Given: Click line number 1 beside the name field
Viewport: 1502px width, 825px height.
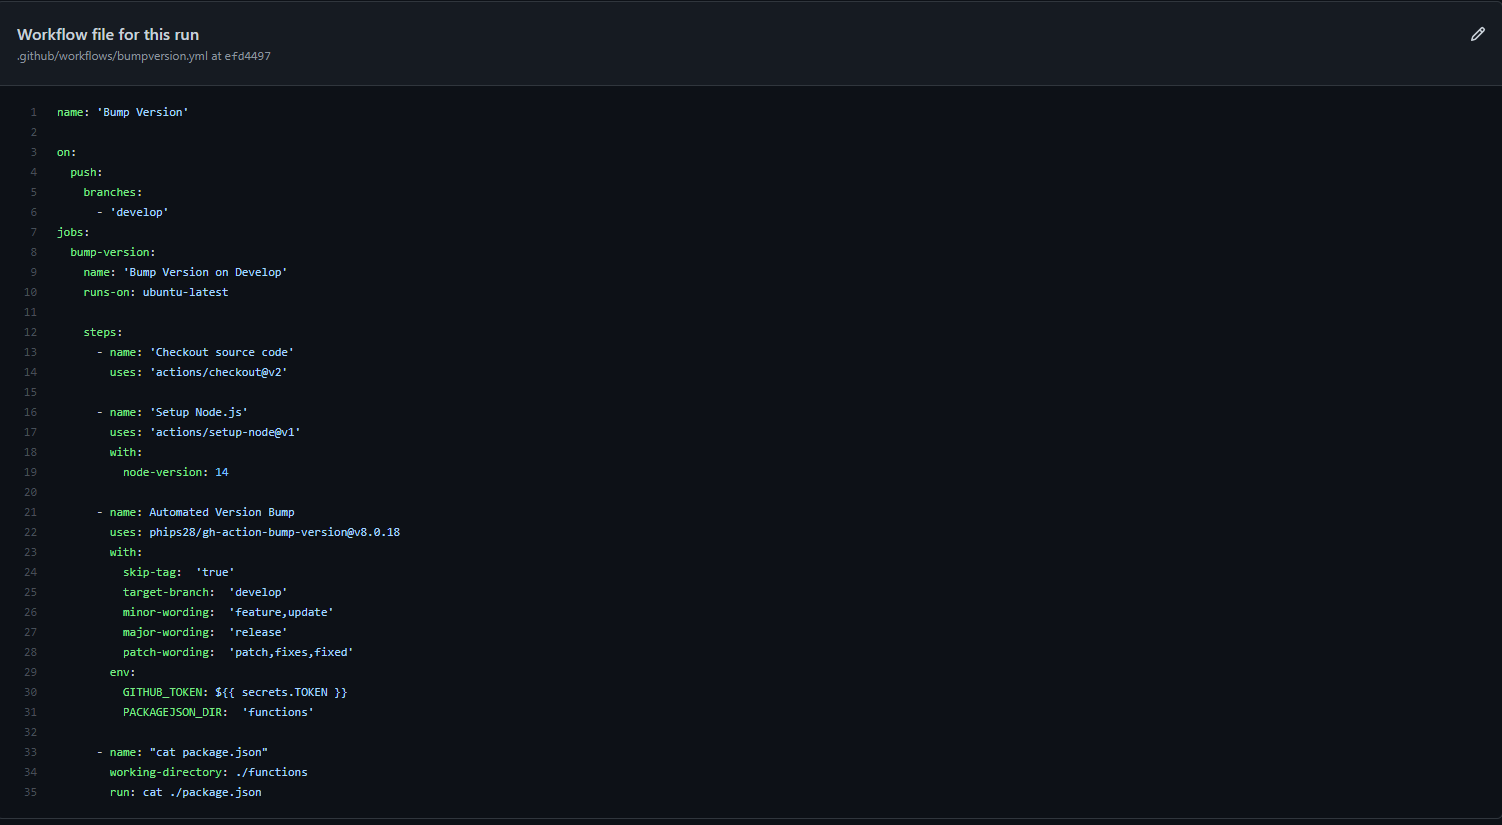Looking at the screenshot, I should coord(32,111).
